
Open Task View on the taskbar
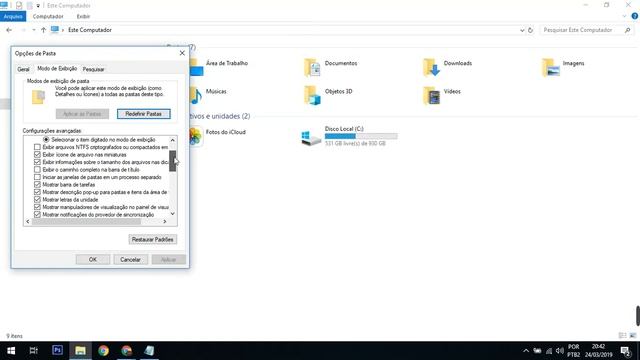click(x=34, y=351)
